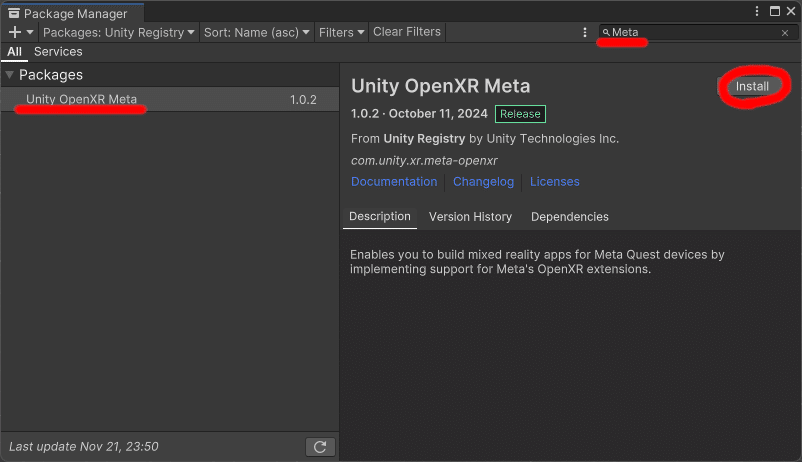This screenshot has width=802, height=462.
Task: Show the Dependencies tab
Action: (x=569, y=217)
